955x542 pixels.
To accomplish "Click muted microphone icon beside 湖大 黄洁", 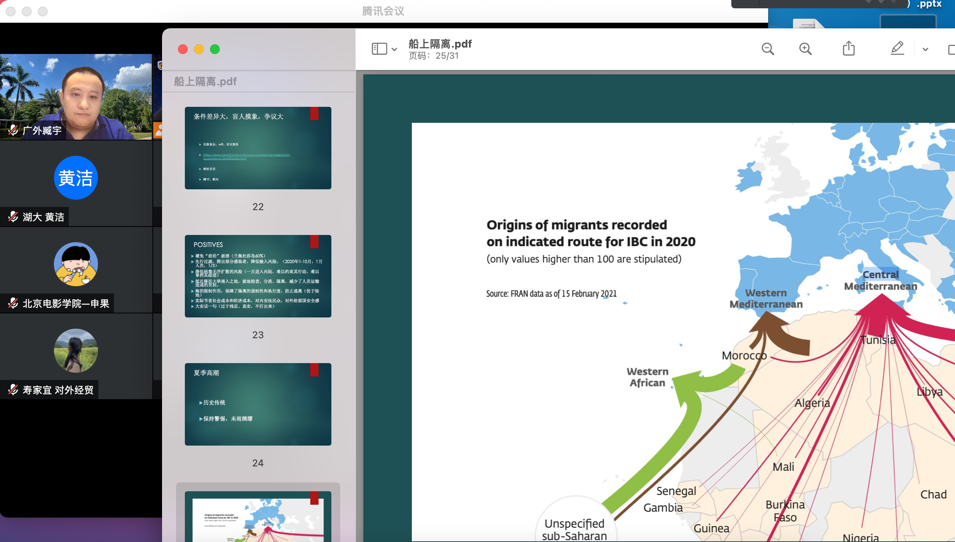I will [x=13, y=217].
